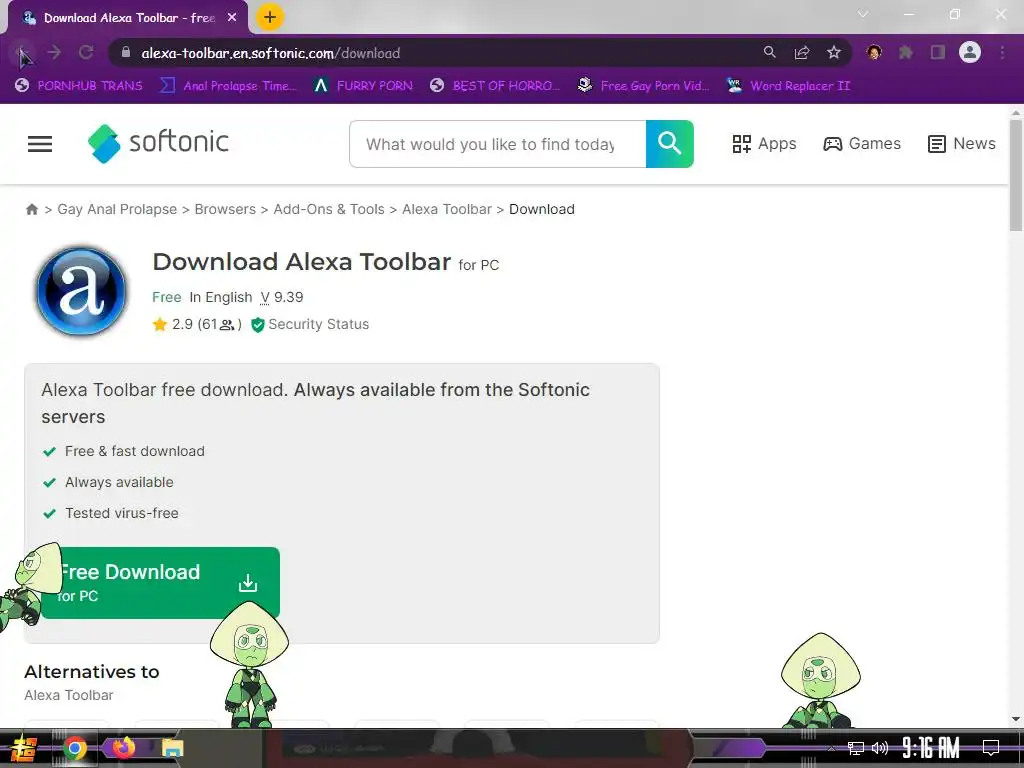The height and width of the screenshot is (768, 1024).
Task: Toggle the browser side panel icon
Action: (938, 52)
